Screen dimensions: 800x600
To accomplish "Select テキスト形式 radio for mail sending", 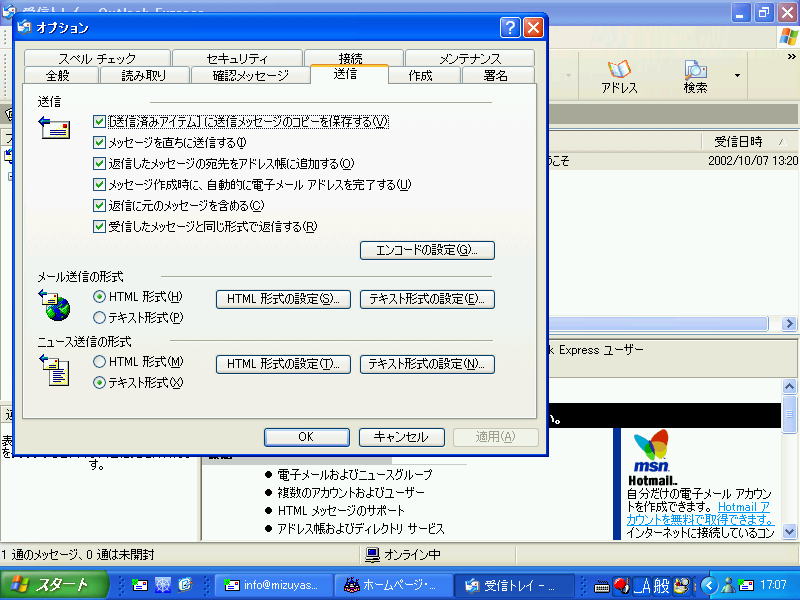I will (99, 318).
